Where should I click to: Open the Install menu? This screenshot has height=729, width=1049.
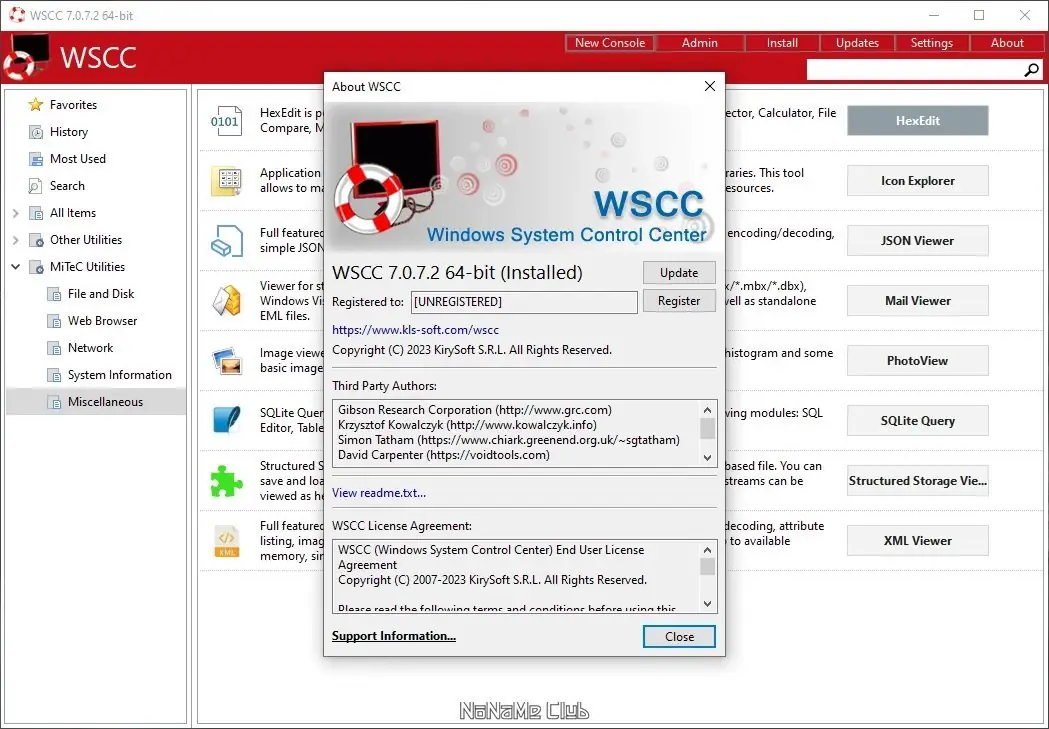pos(782,43)
